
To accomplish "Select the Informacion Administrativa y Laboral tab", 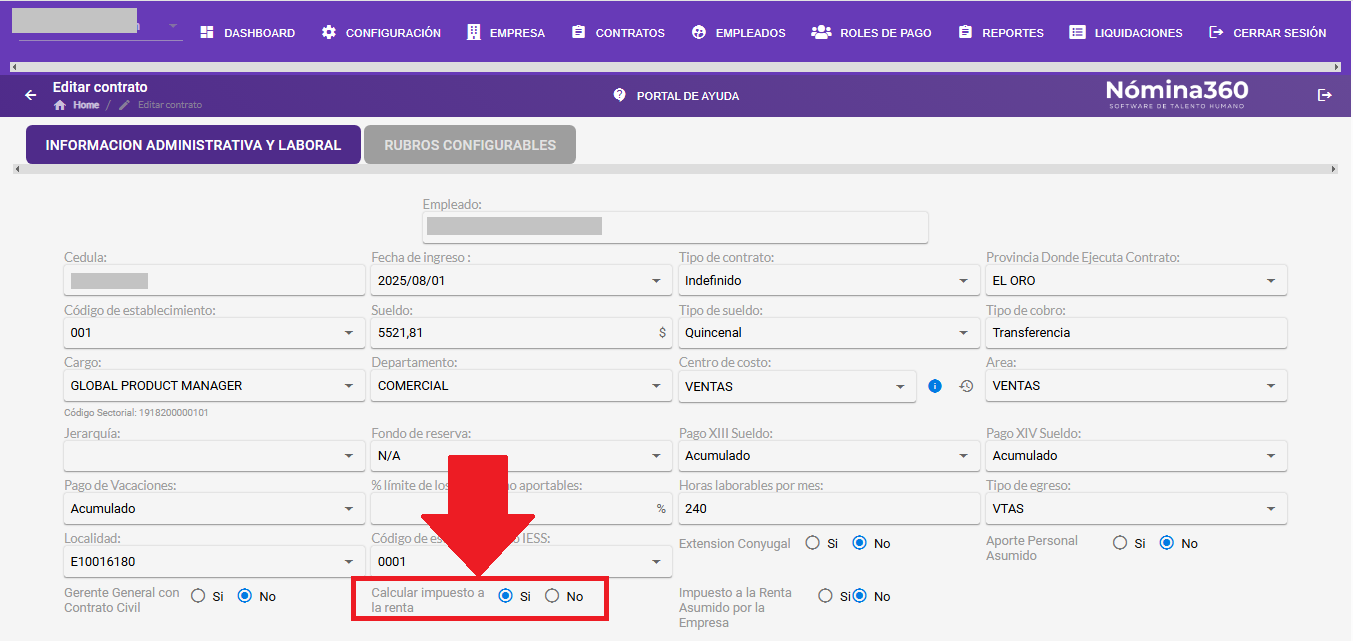I will point(193,145).
